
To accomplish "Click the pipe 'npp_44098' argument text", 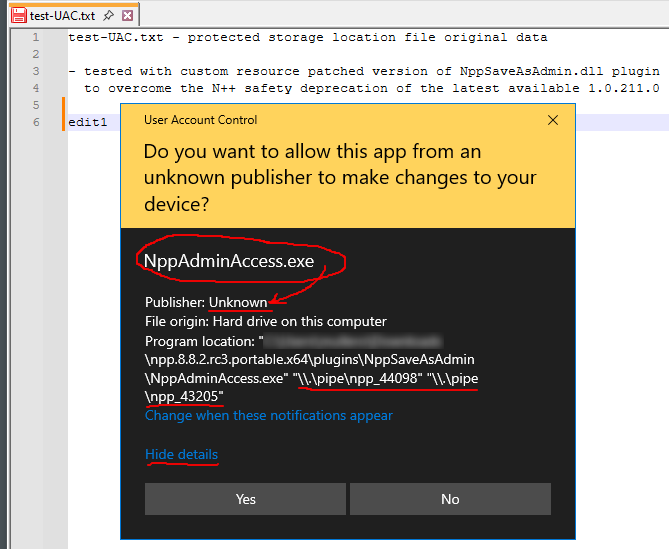I will pos(360,378).
